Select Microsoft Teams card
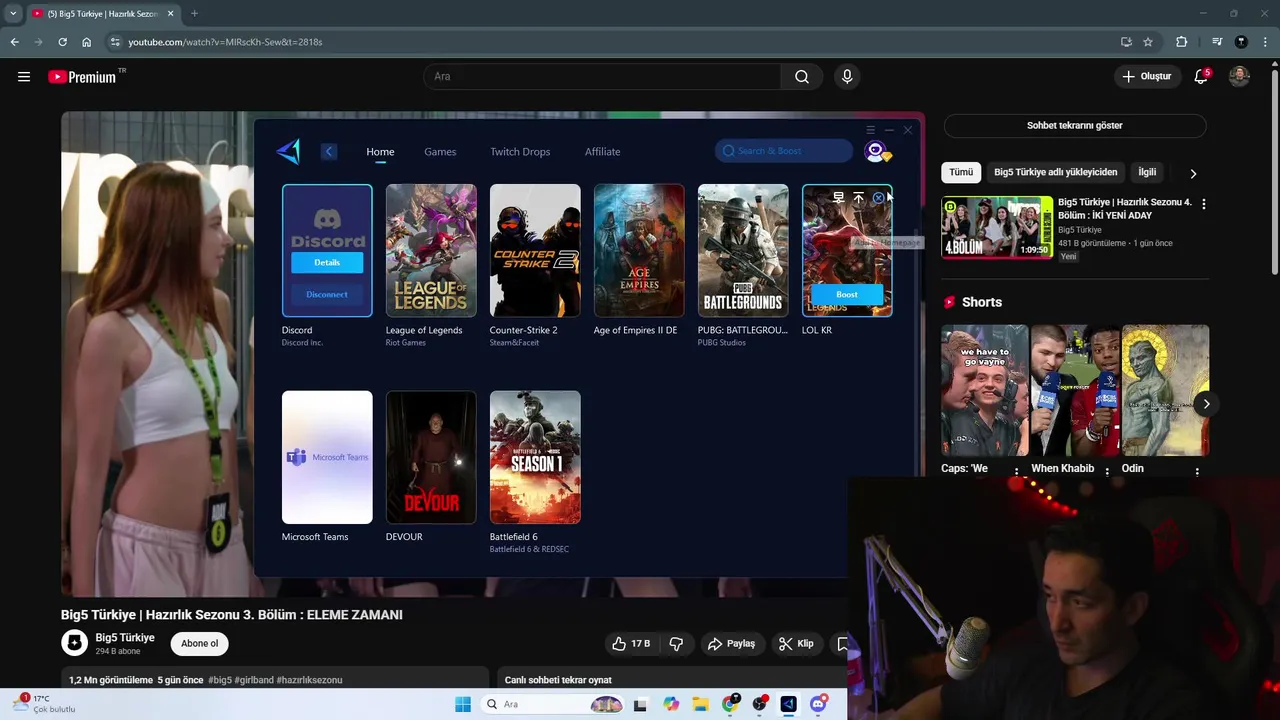 [x=327, y=457]
